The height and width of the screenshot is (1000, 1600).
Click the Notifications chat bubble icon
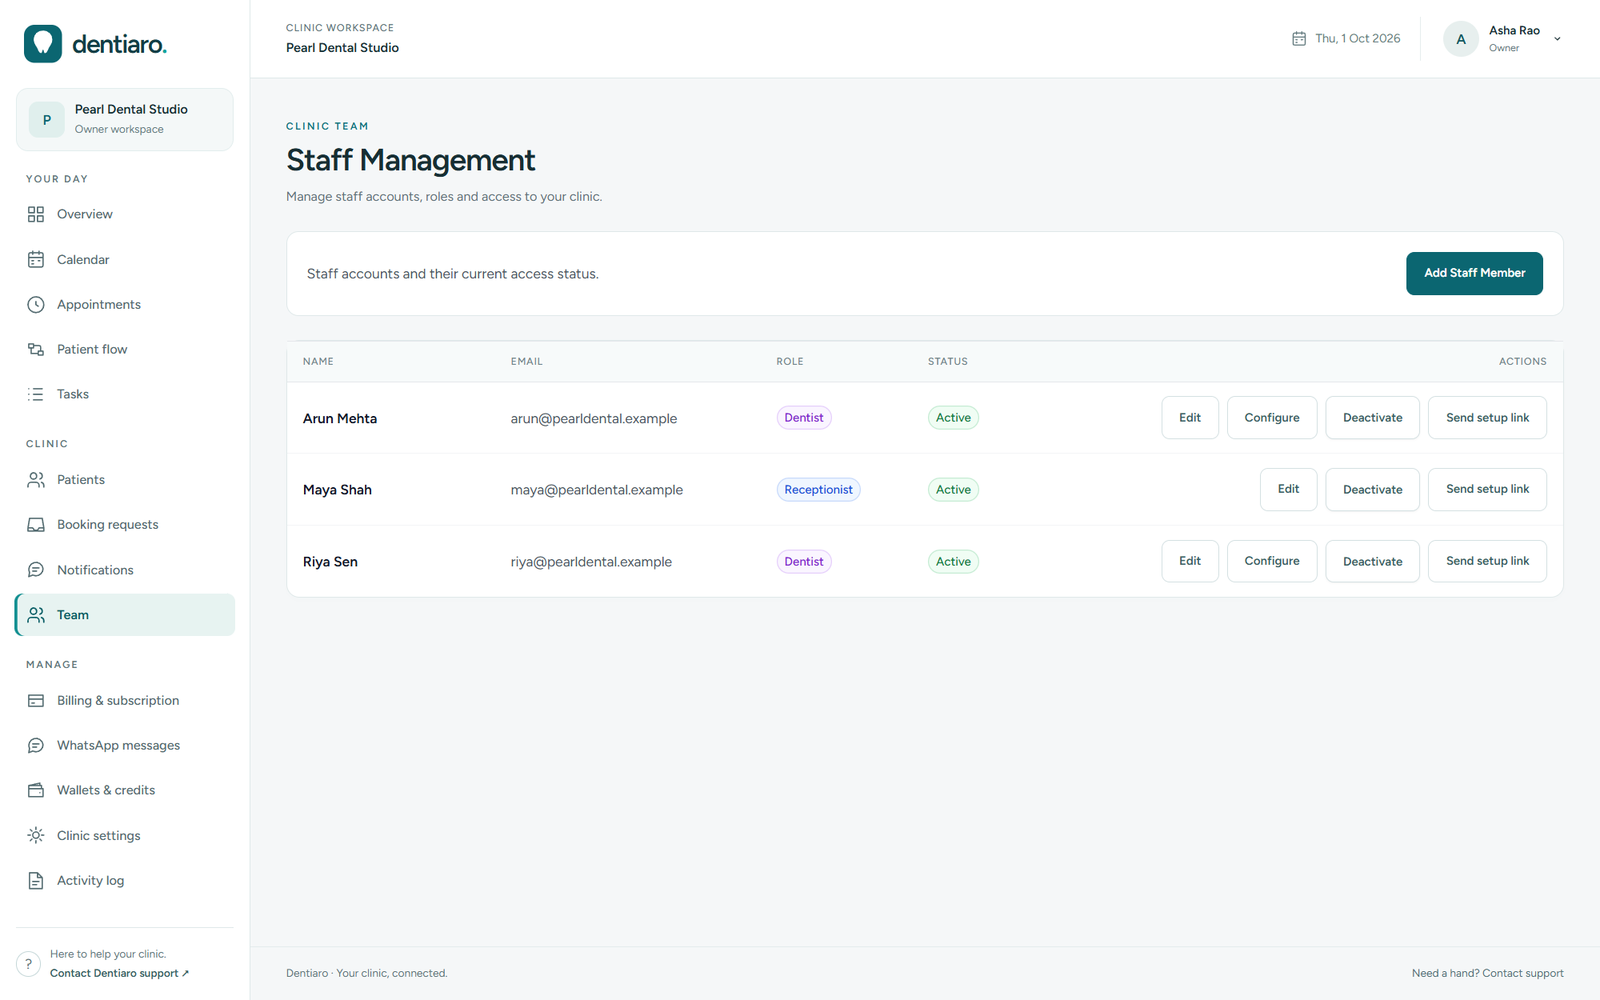point(36,570)
